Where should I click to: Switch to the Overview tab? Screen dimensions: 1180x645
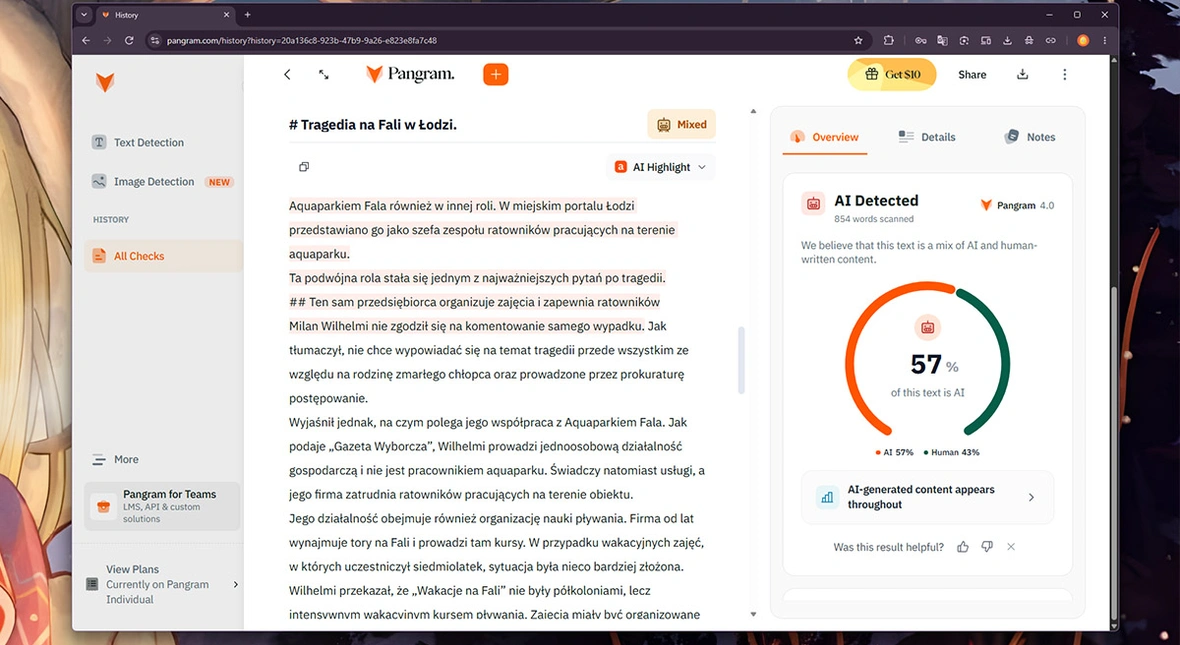(x=824, y=137)
